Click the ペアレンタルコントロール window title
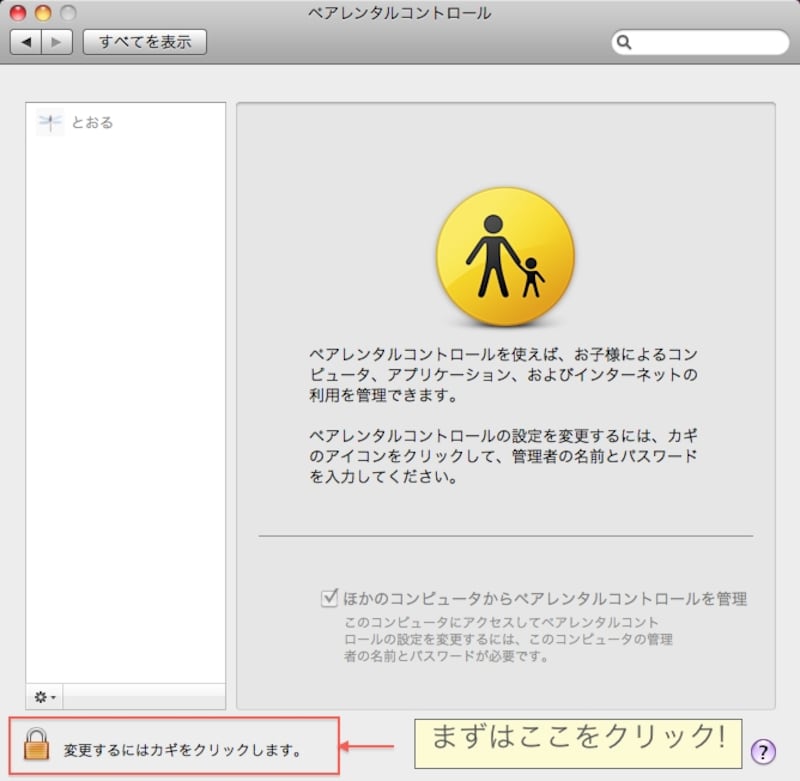This screenshot has width=800, height=781. click(x=399, y=13)
